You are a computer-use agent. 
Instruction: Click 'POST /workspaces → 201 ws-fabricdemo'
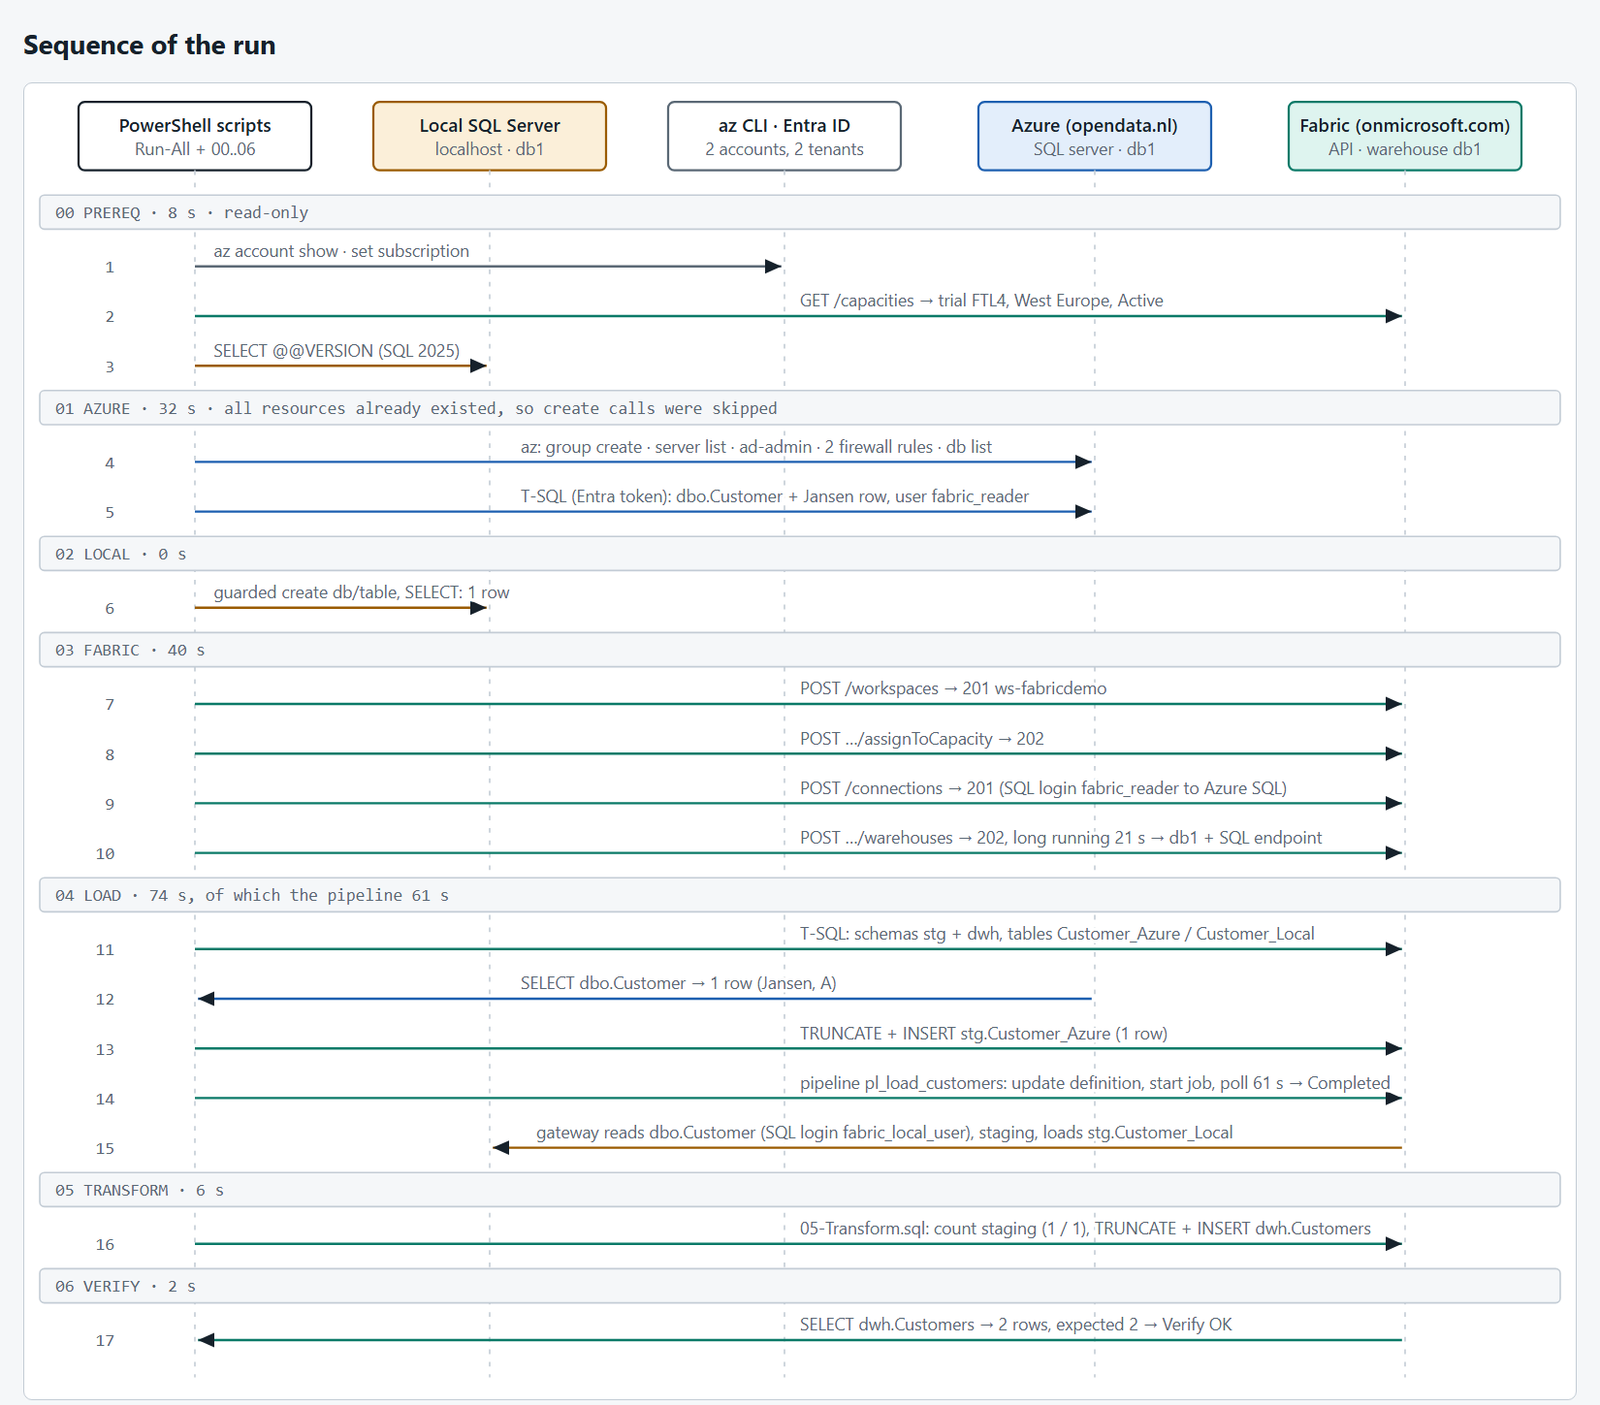tap(953, 688)
